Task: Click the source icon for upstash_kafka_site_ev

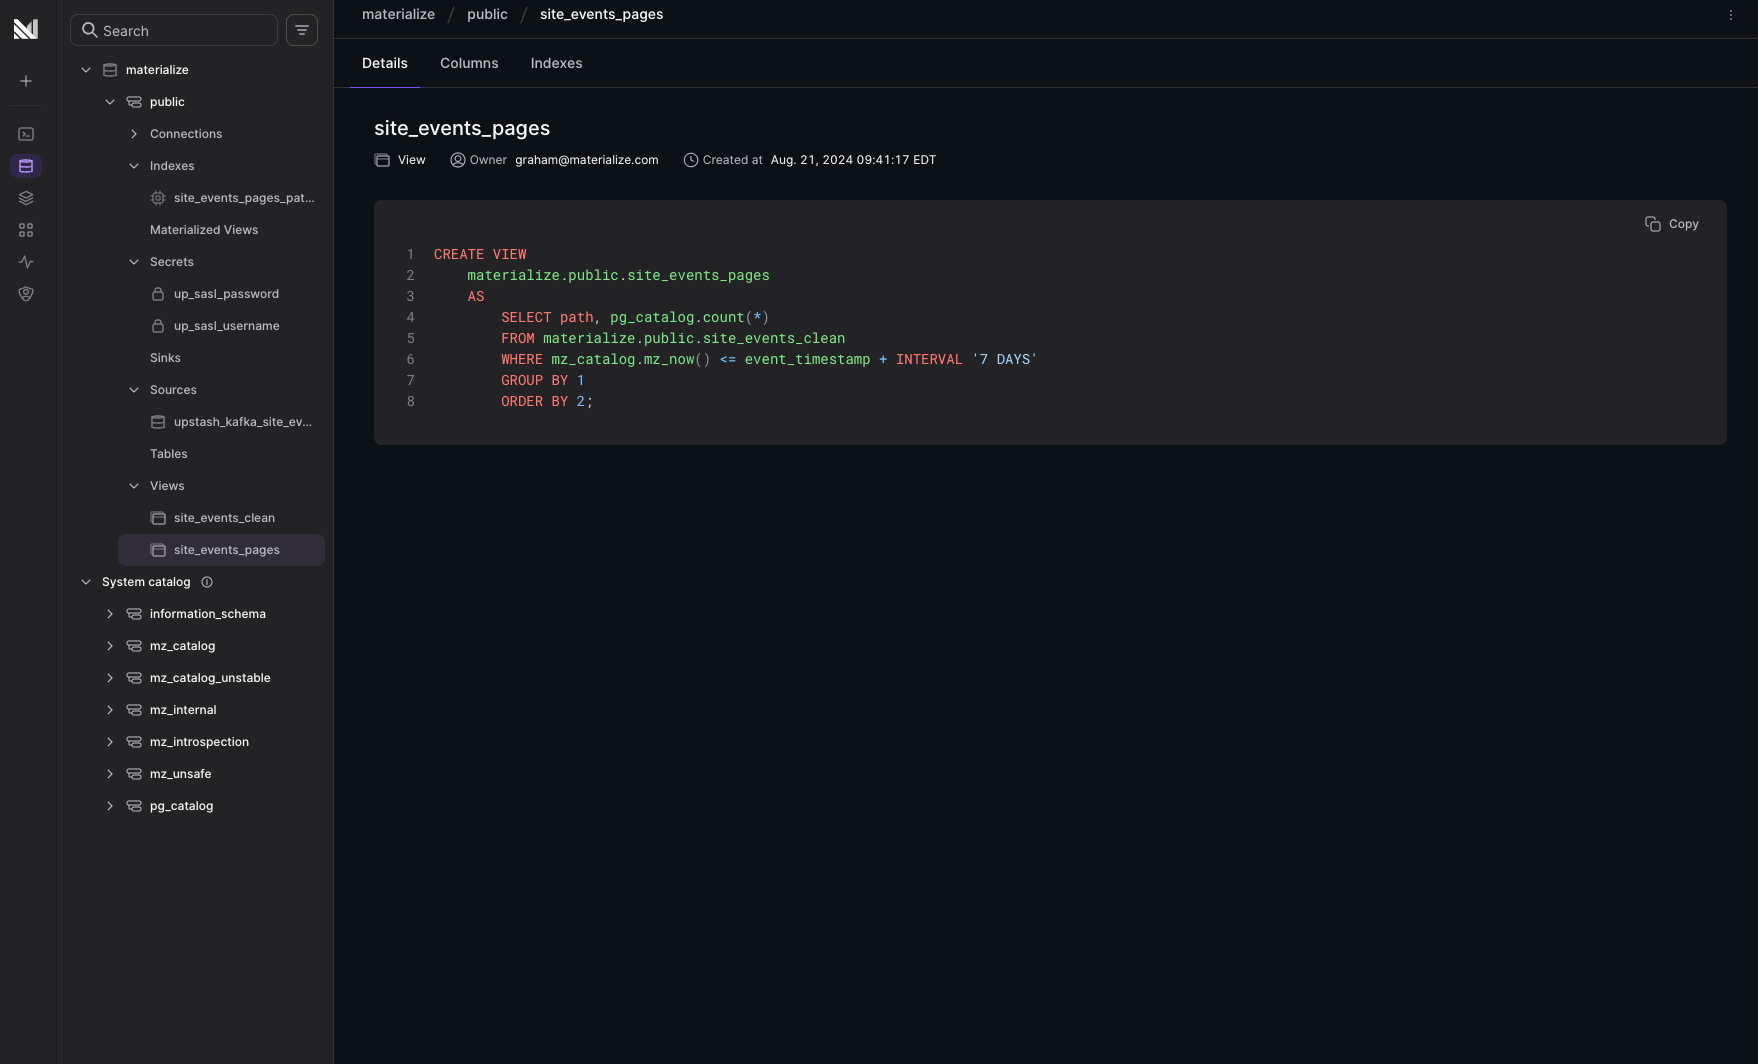Action: pos(158,422)
